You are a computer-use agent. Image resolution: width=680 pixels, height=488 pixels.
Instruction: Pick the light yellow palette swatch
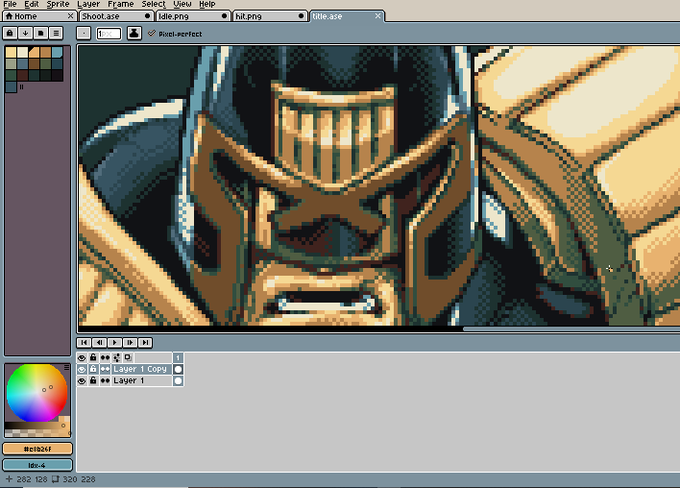(x=11, y=52)
